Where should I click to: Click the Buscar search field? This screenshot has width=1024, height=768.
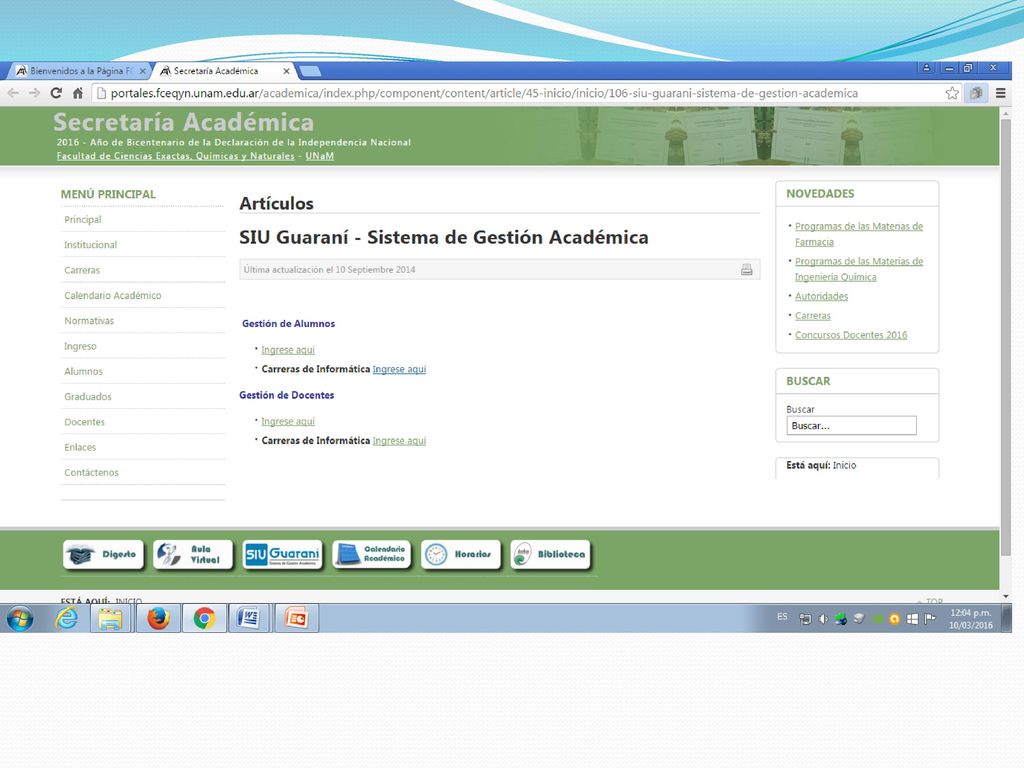click(851, 426)
